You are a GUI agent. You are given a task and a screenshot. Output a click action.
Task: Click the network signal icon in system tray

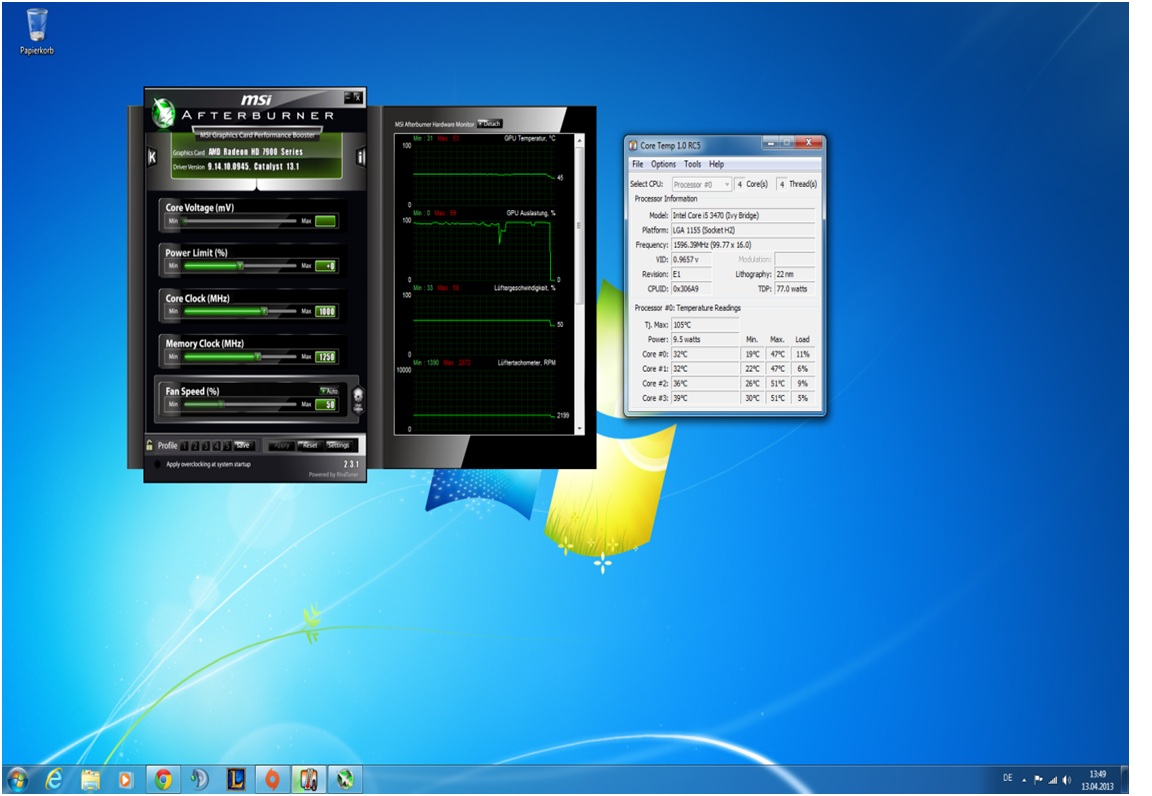[x=1053, y=780]
